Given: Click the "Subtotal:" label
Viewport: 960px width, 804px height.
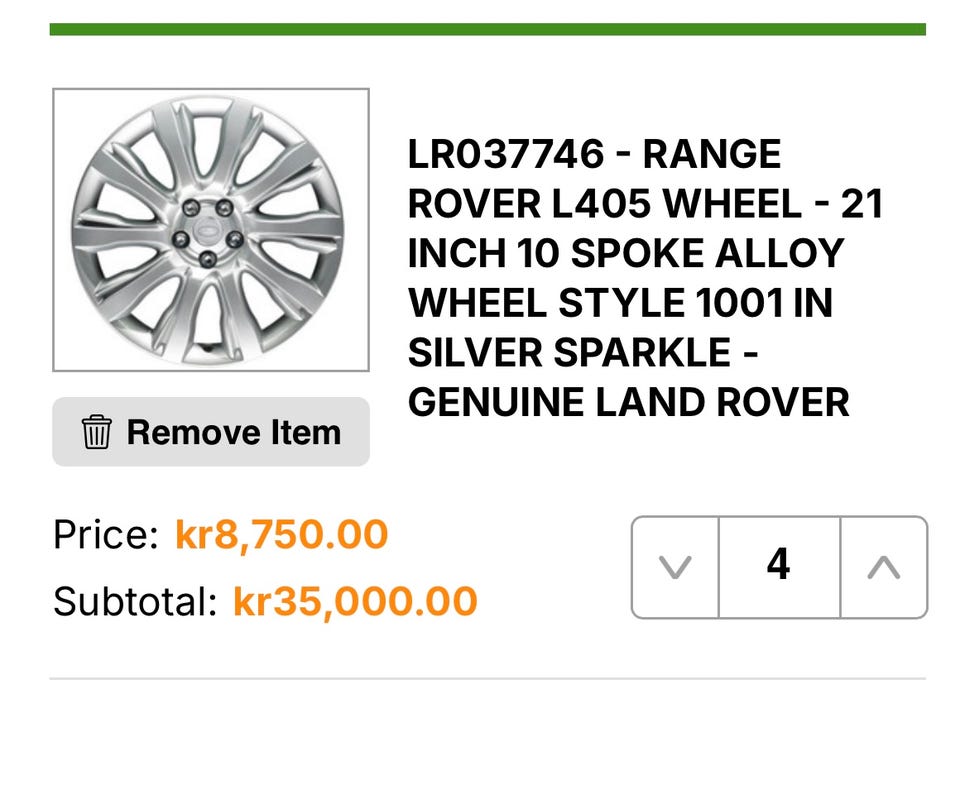Looking at the screenshot, I should tap(134, 601).
